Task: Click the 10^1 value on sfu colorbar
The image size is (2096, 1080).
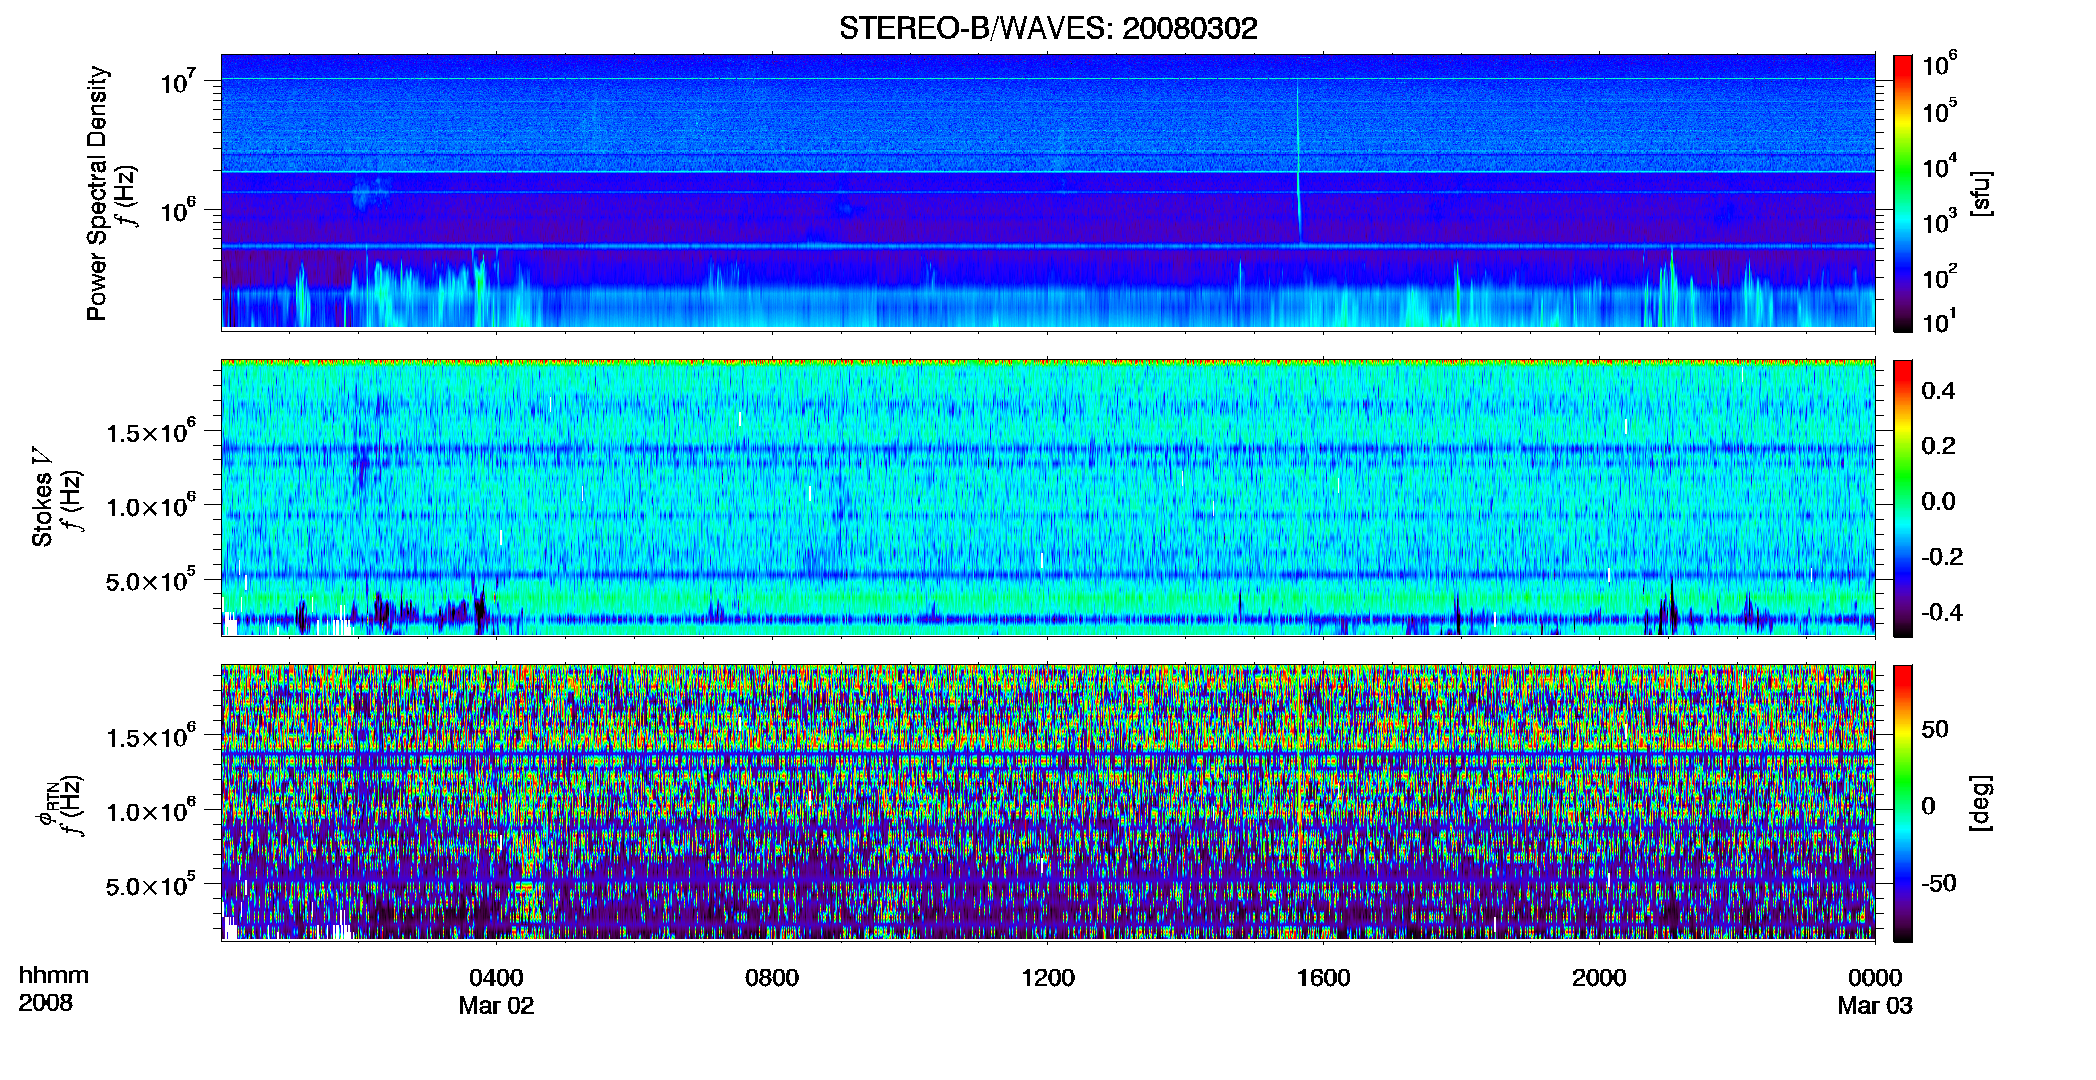Action: 1939,321
